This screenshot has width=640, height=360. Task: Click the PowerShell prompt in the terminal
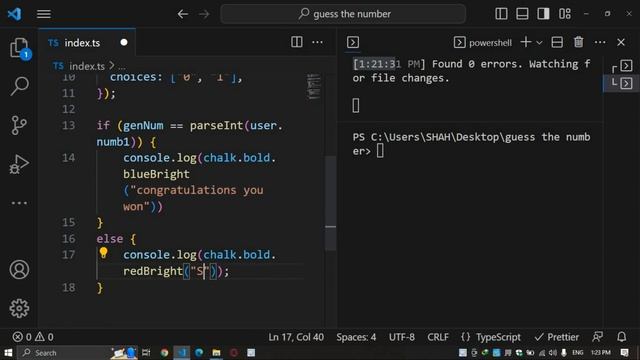coord(471,144)
